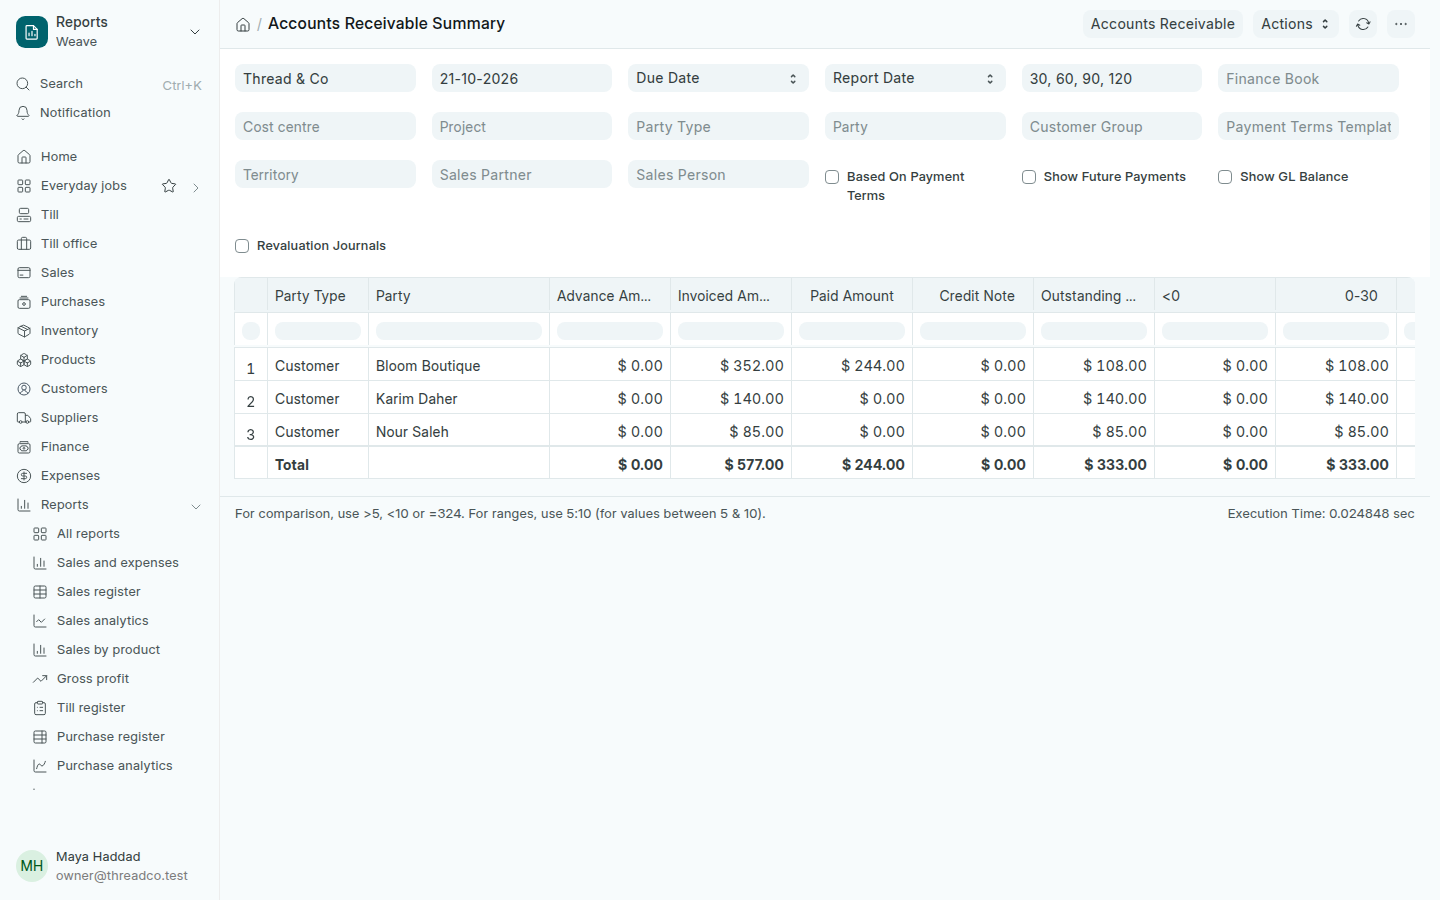Click the Suppliers truck icon

[x=24, y=418]
